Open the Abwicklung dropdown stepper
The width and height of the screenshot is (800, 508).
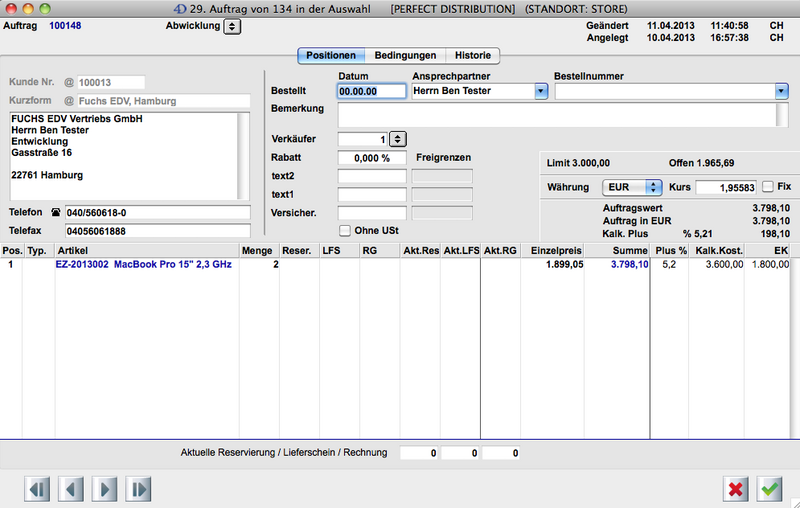232,26
